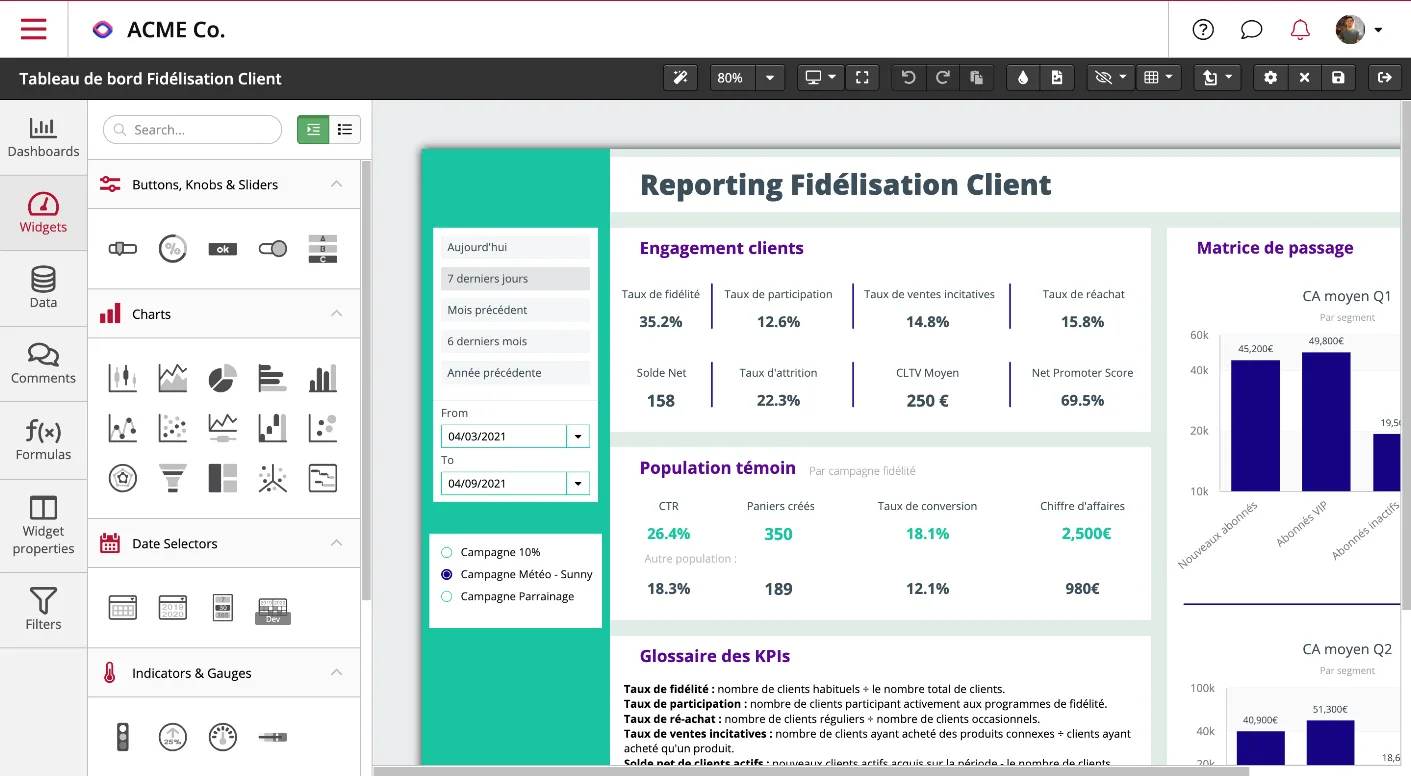1411x776 pixels.
Task: Pick the pie chart widget
Action: (x=222, y=378)
